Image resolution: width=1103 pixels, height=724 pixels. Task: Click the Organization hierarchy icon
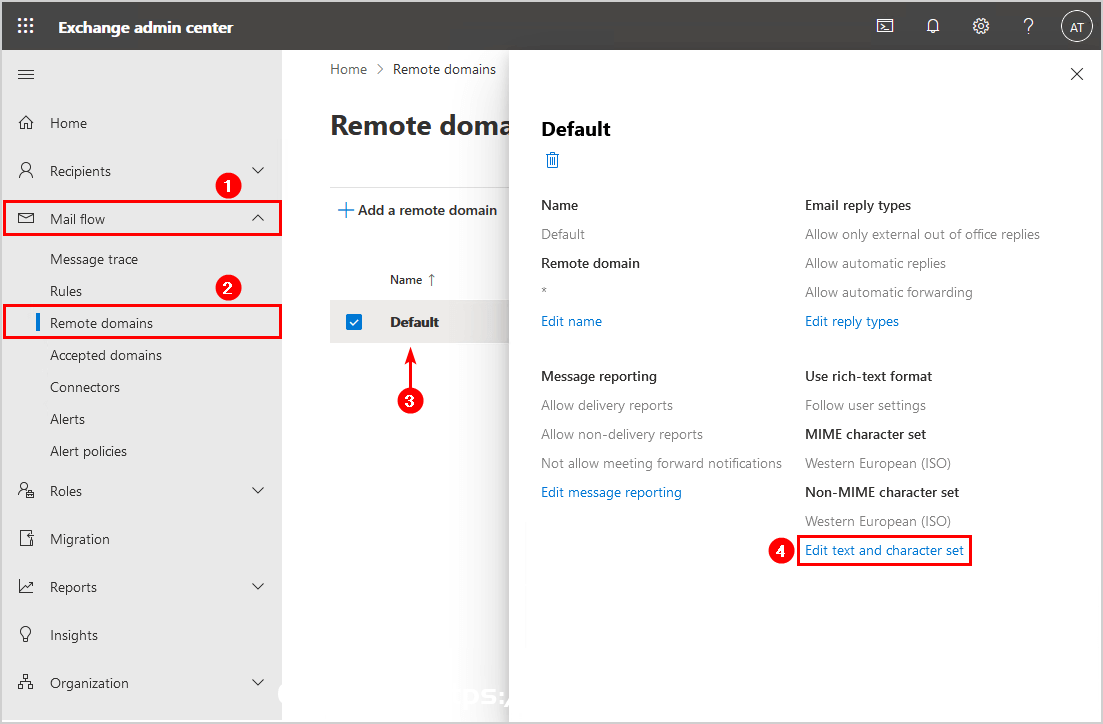coord(26,682)
